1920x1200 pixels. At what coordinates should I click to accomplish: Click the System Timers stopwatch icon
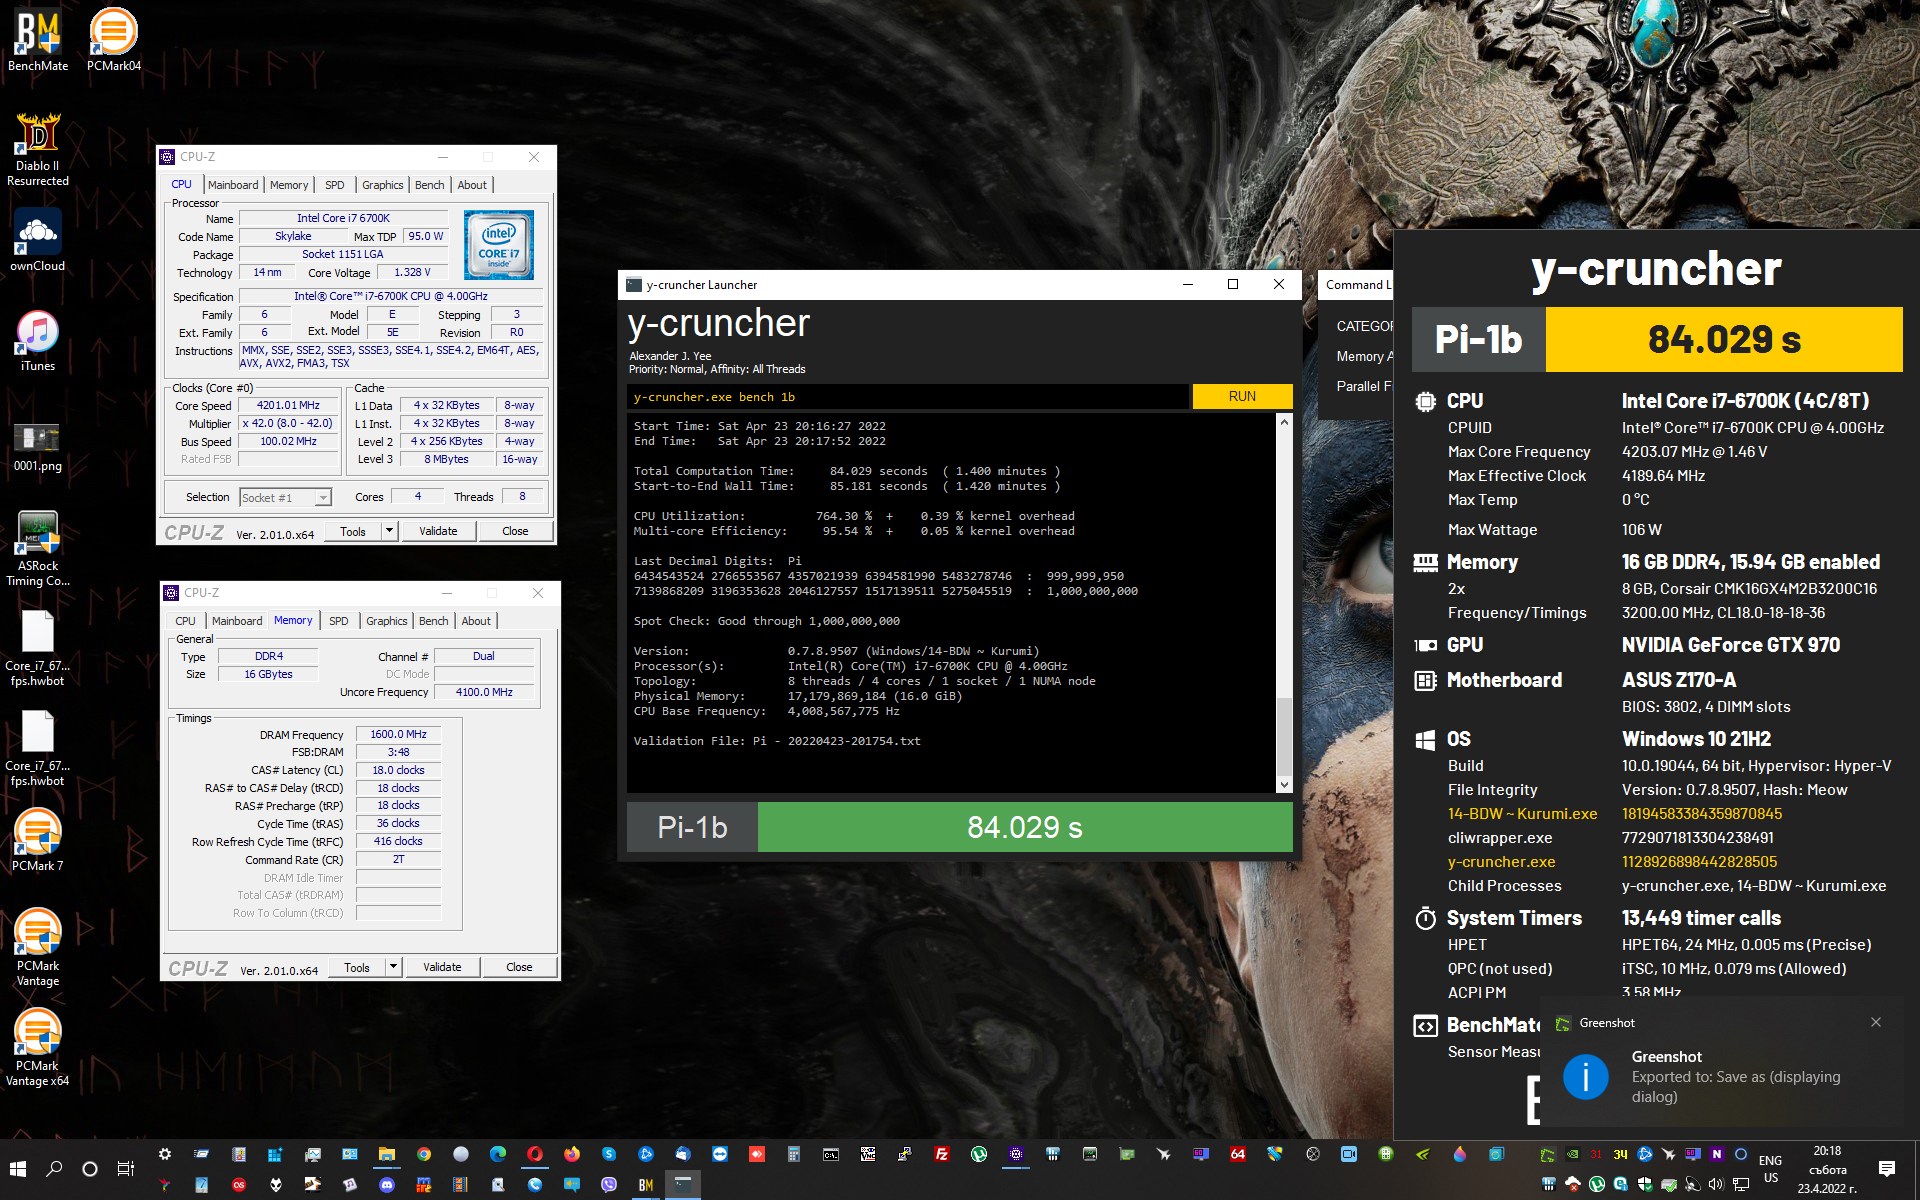[x=1425, y=918]
